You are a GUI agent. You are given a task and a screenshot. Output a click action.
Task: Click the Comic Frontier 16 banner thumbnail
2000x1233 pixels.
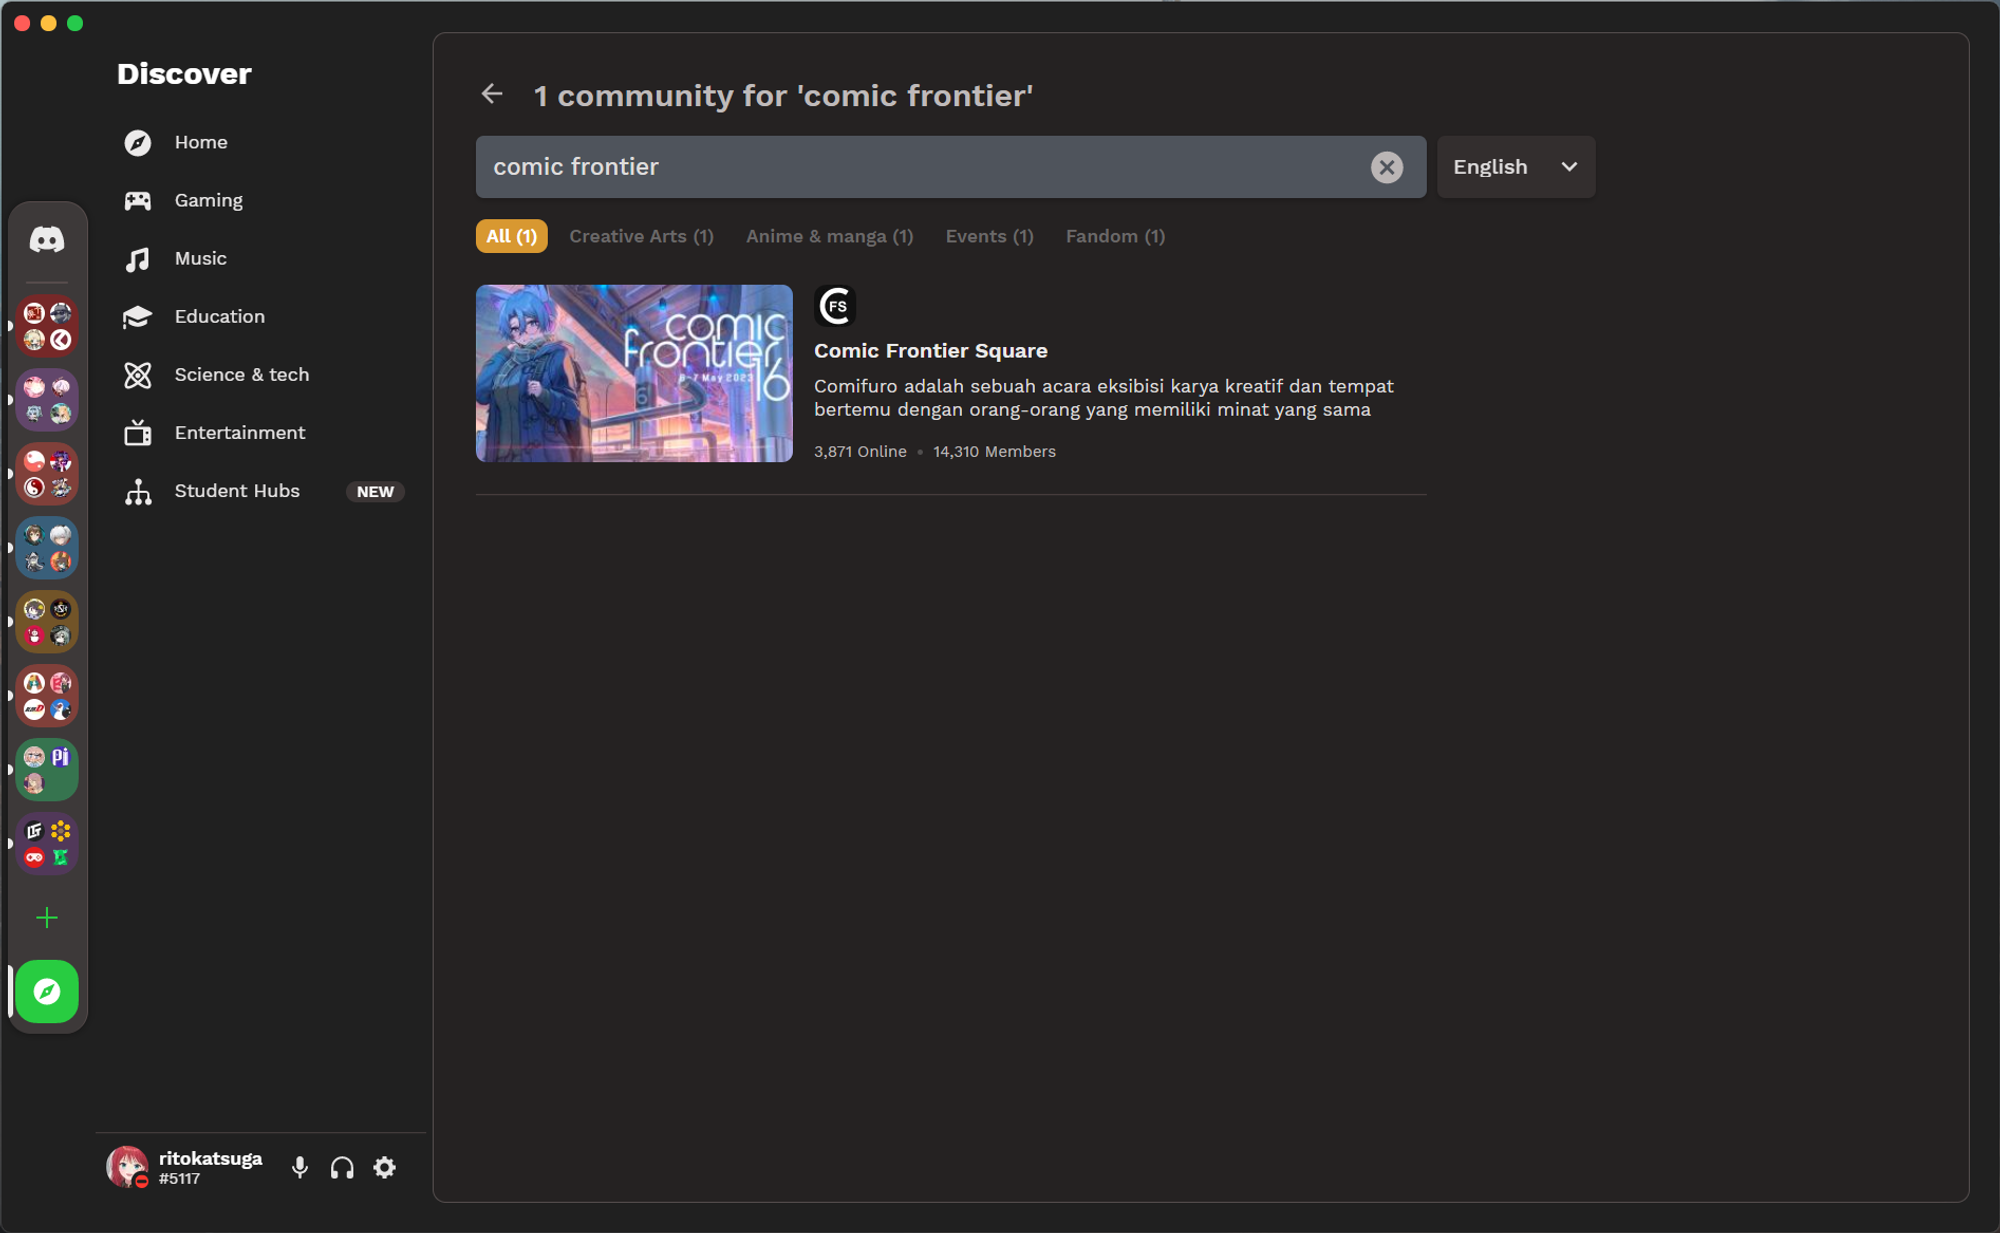pyautogui.click(x=634, y=373)
